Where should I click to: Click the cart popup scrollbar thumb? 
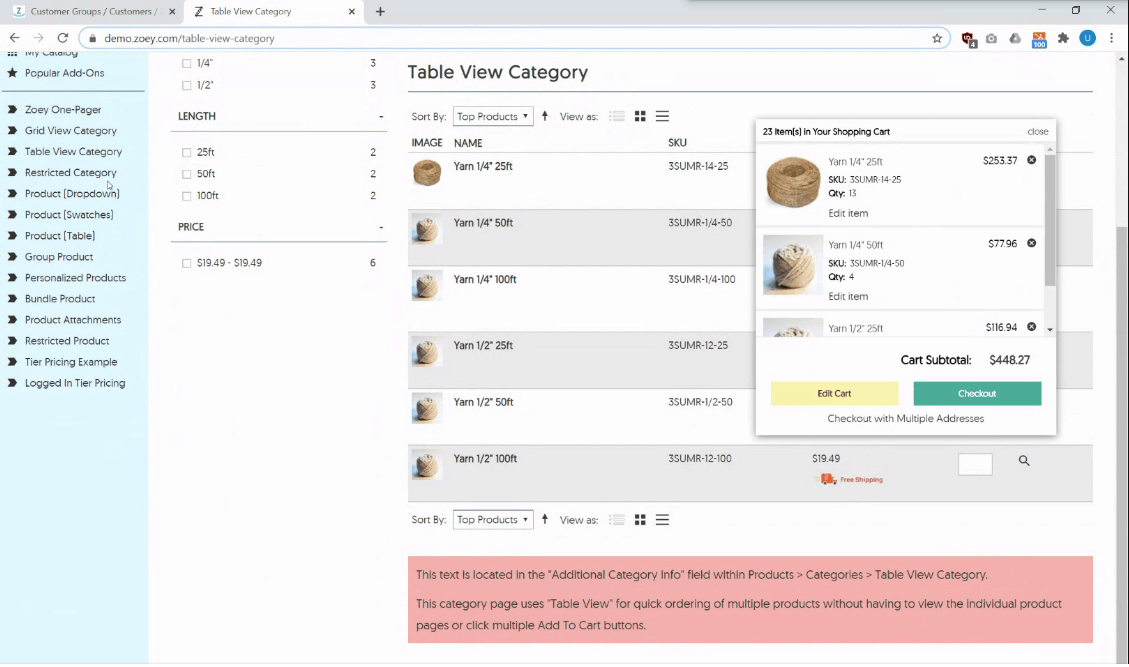[1050, 220]
